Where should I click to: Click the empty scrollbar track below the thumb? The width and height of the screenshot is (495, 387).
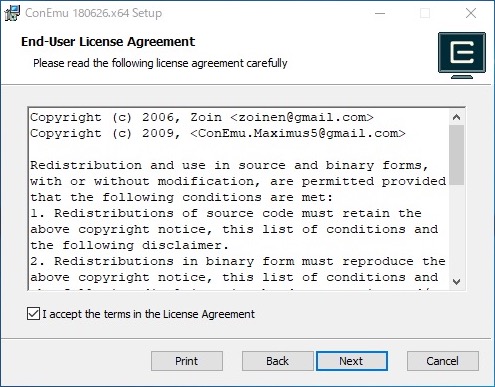[457, 229]
